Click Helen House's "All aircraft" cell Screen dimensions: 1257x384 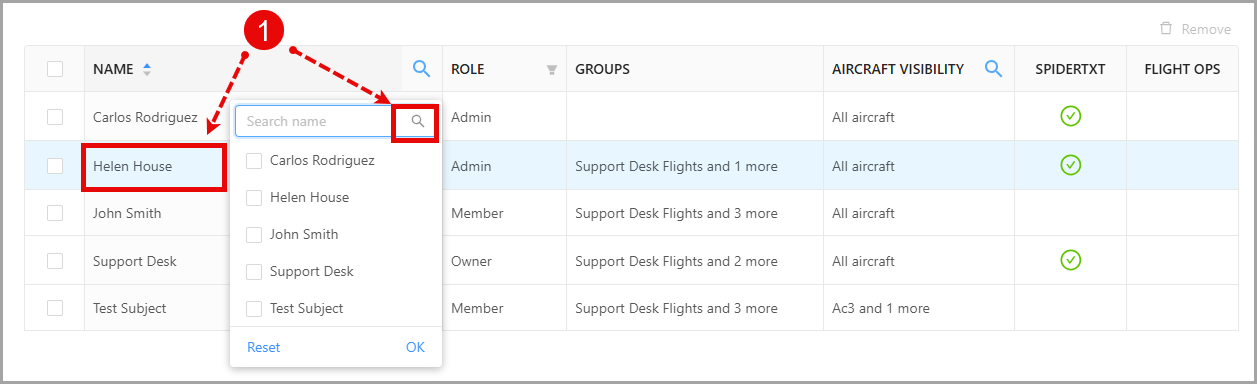863,166
